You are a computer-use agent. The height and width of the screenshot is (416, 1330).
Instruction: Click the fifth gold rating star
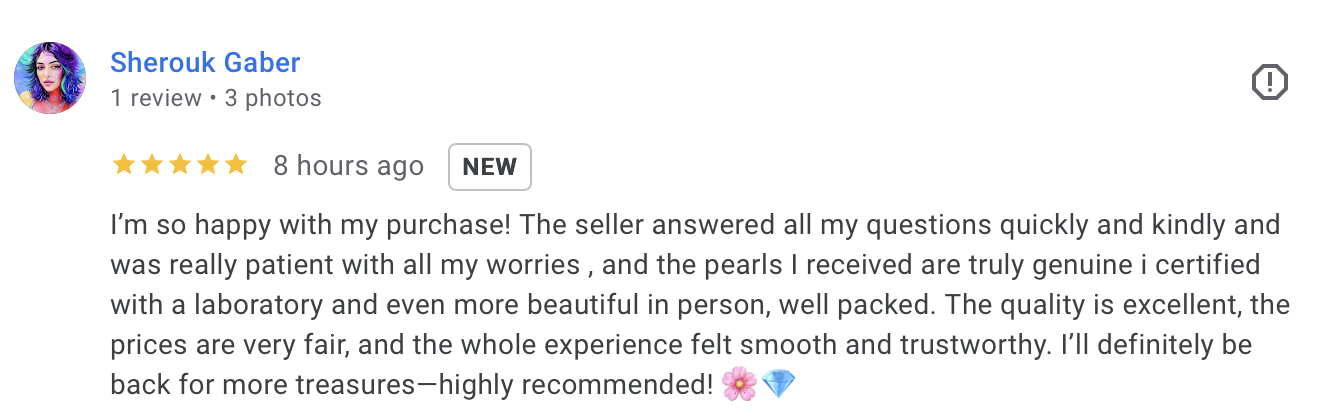coord(236,165)
